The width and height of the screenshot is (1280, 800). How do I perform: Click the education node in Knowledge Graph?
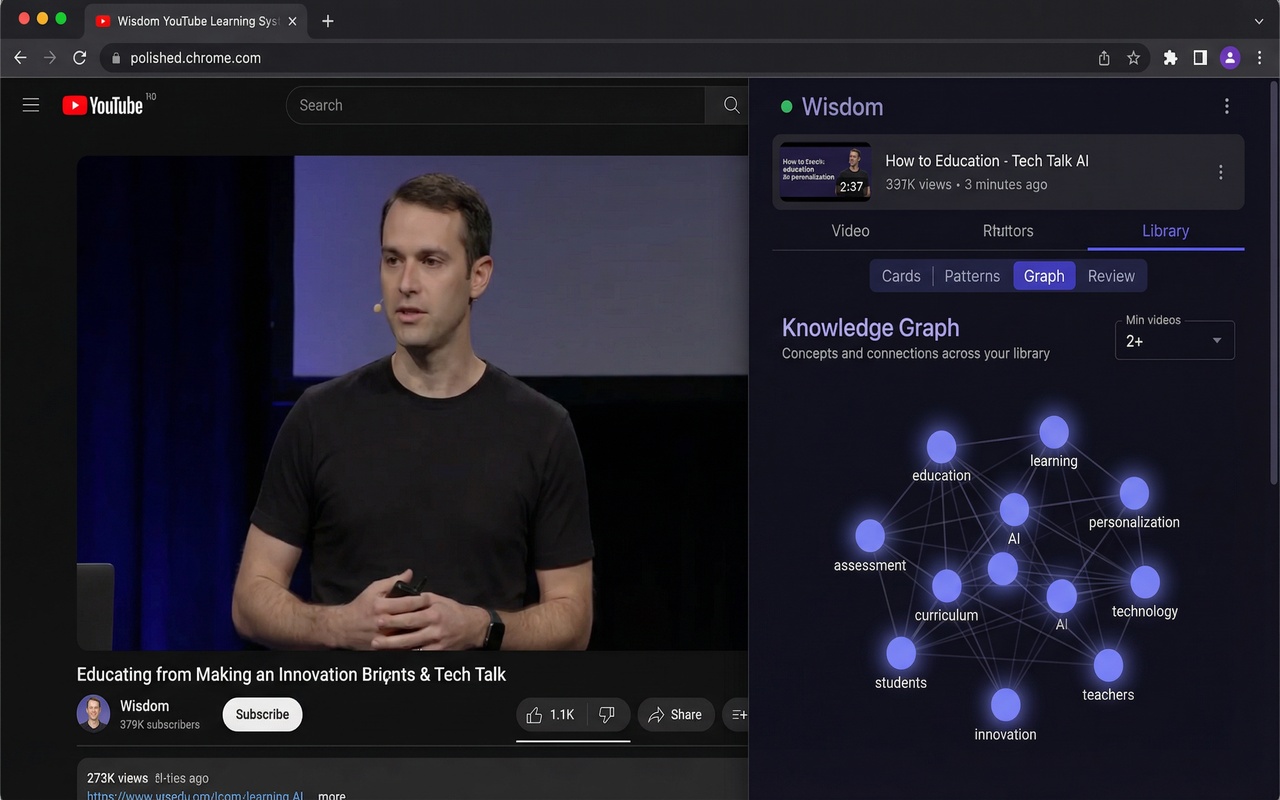point(941,447)
